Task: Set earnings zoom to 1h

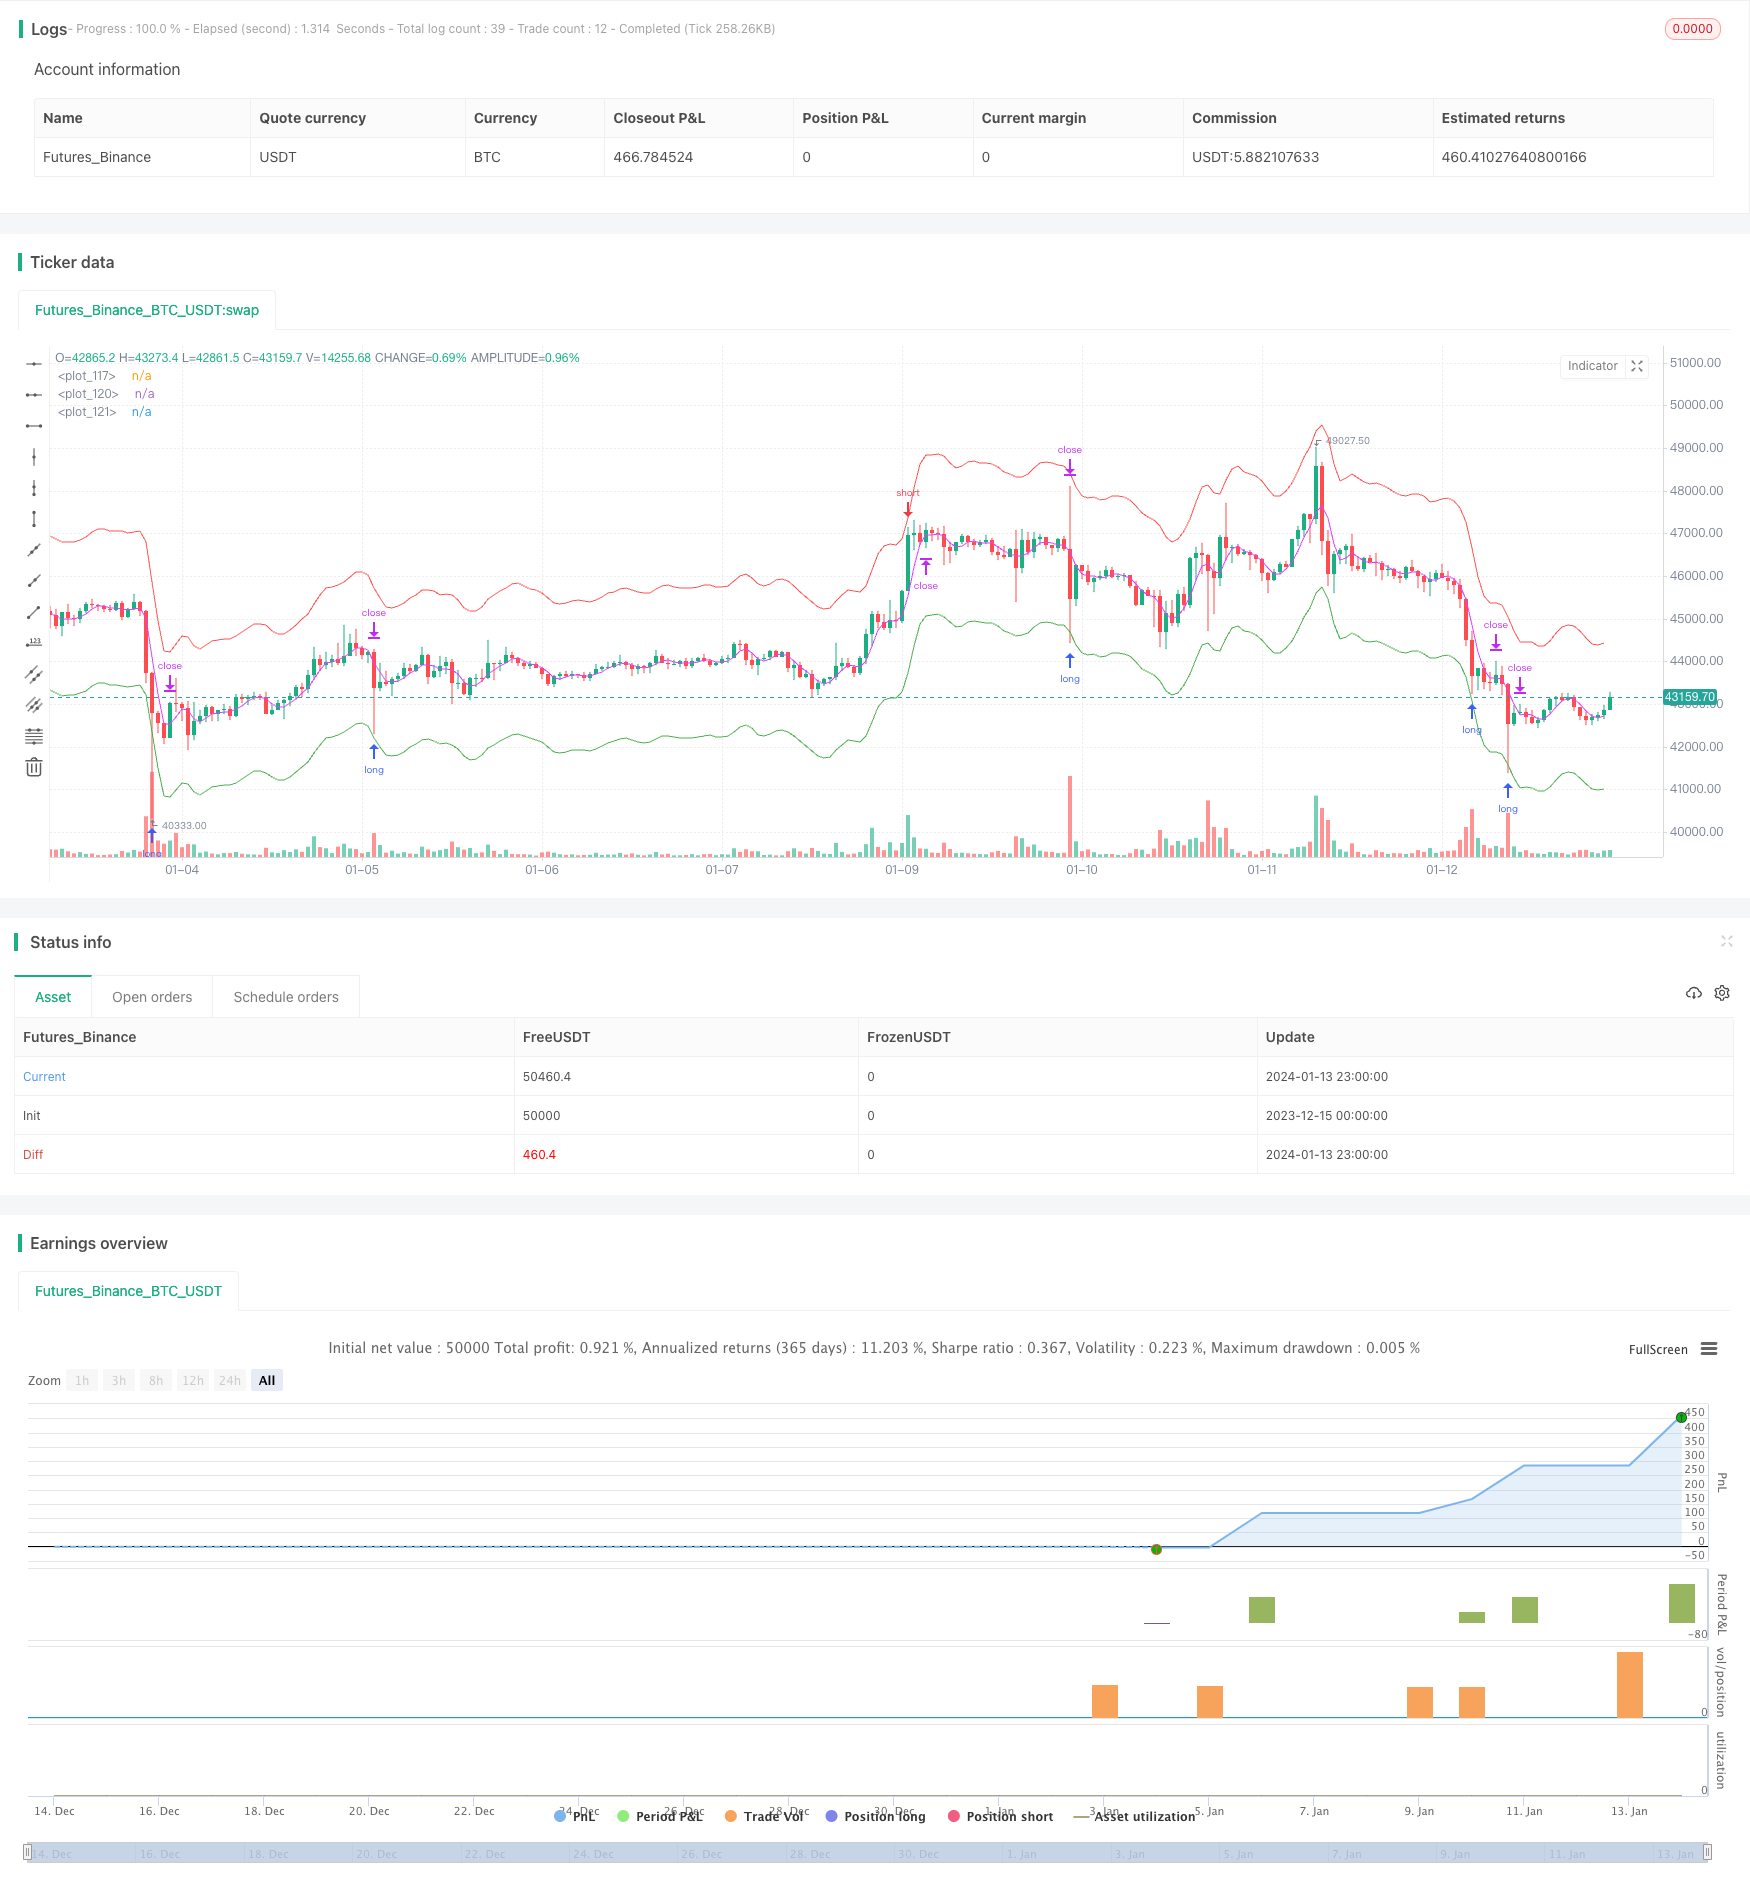Action: coord(82,1380)
